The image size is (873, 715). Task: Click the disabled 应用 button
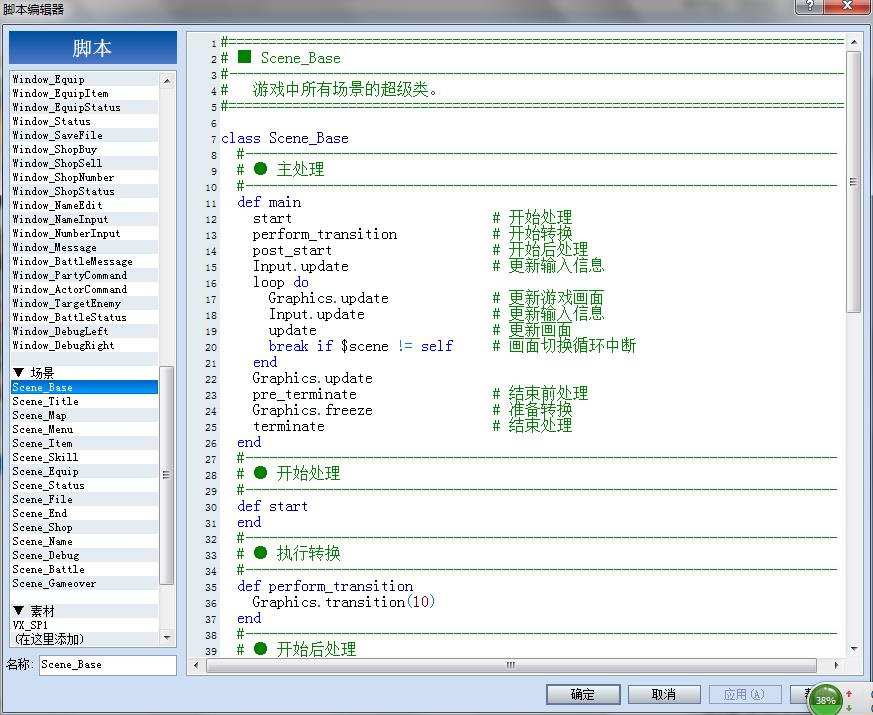point(744,694)
